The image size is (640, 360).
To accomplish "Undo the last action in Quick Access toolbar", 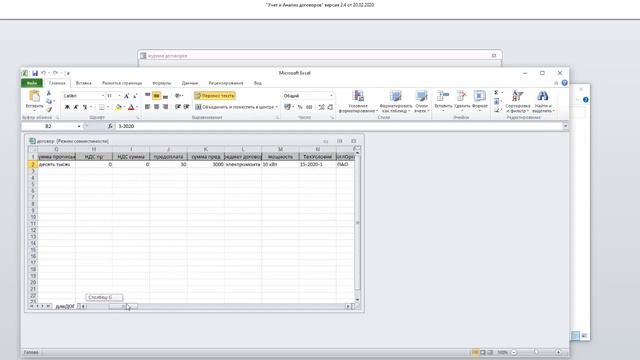I will 43,73.
